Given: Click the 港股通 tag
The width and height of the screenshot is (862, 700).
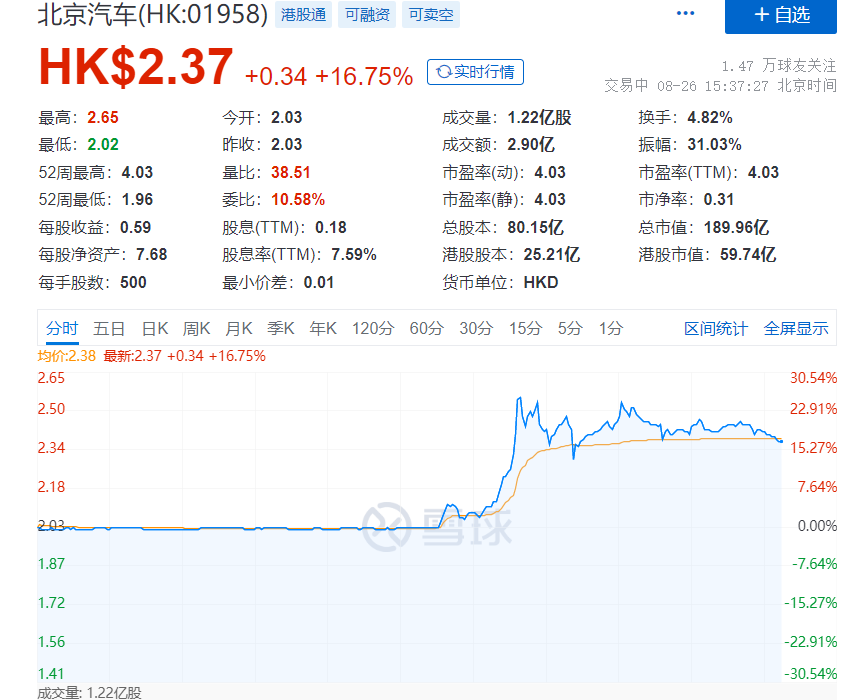Looking at the screenshot, I should 303,15.
